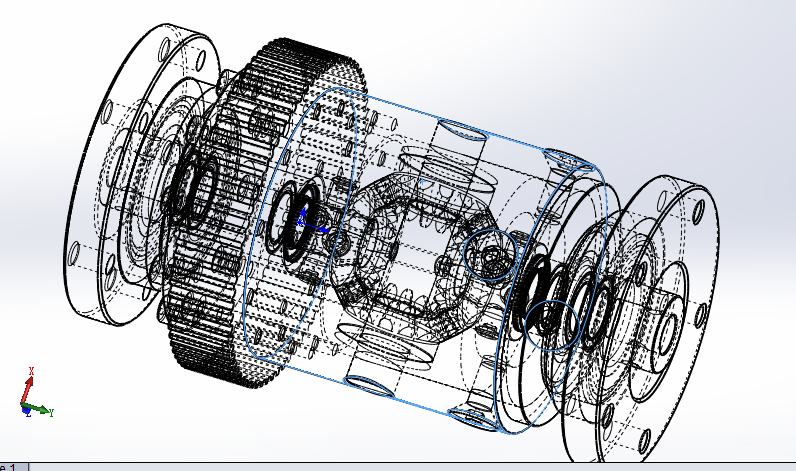Image resolution: width=796 pixels, height=471 pixels.
Task: Click the blue Z axis of orientation triad
Action: click(27, 412)
